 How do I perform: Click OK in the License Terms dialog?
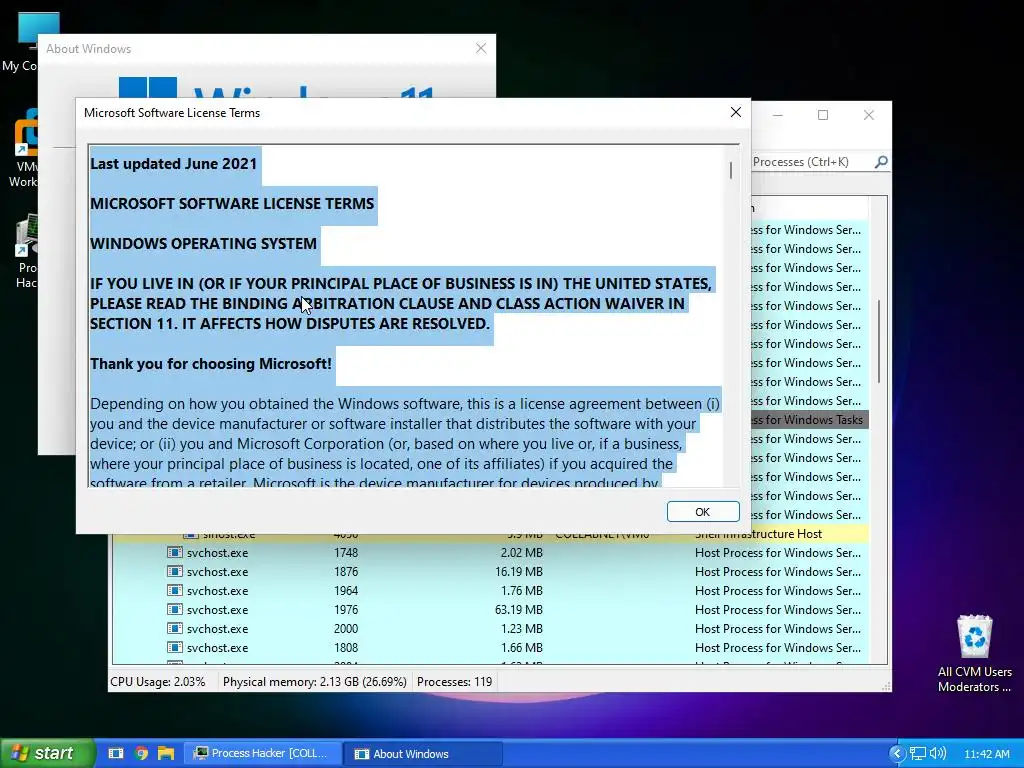pyautogui.click(x=703, y=511)
